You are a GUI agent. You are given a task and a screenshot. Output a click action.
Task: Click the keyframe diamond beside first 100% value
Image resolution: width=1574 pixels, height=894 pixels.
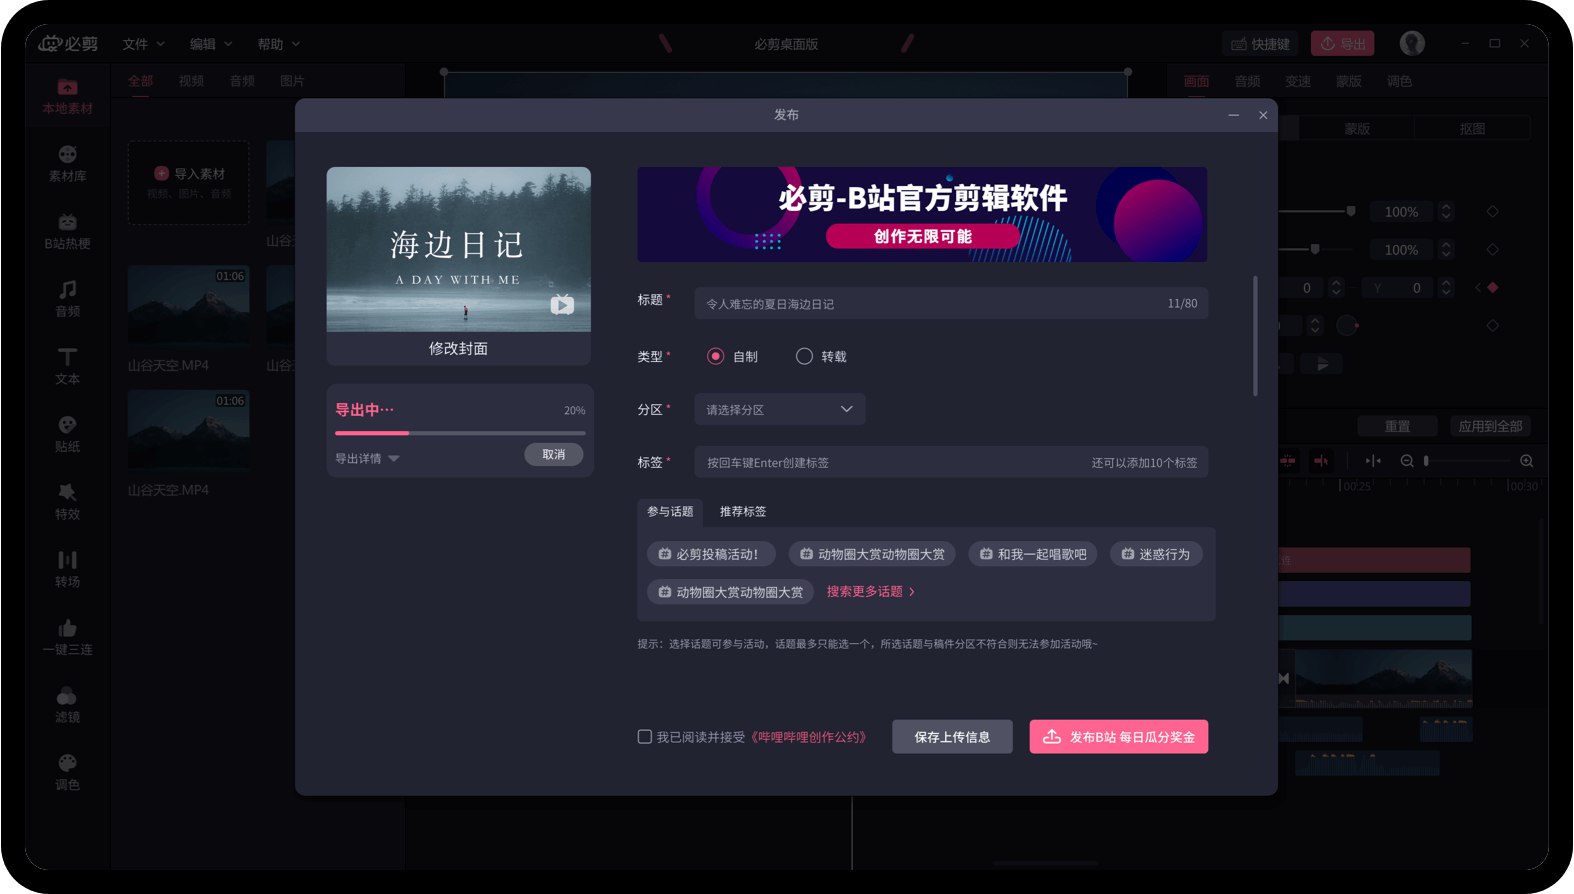[x=1492, y=212]
